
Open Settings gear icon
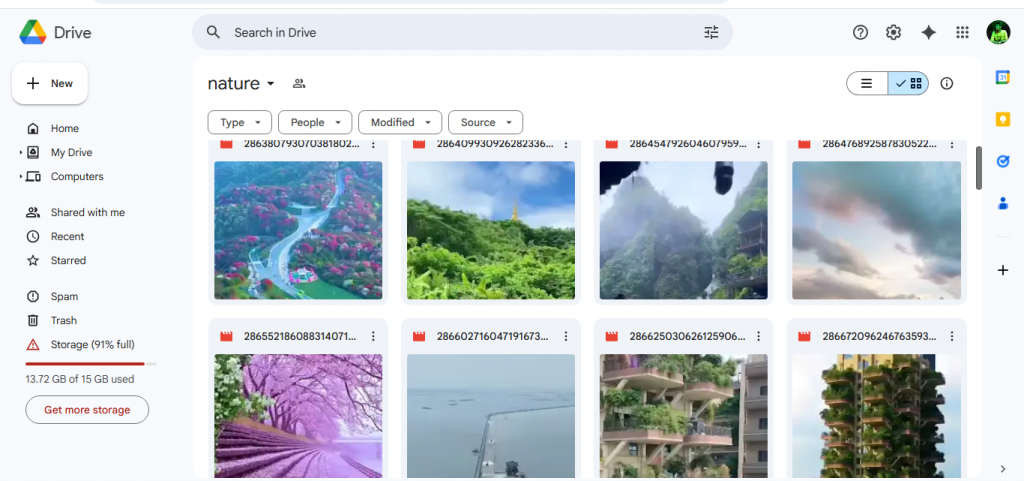click(894, 33)
